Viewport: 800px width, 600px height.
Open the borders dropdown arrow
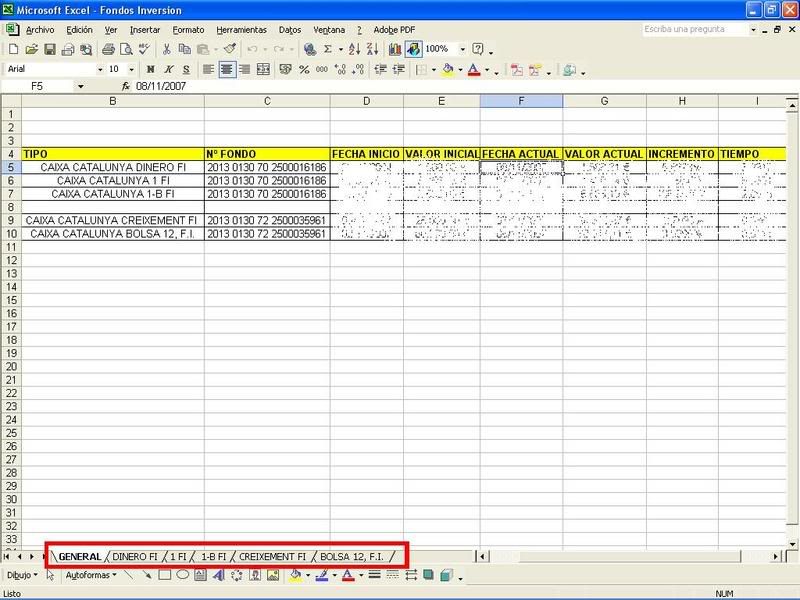pos(434,69)
